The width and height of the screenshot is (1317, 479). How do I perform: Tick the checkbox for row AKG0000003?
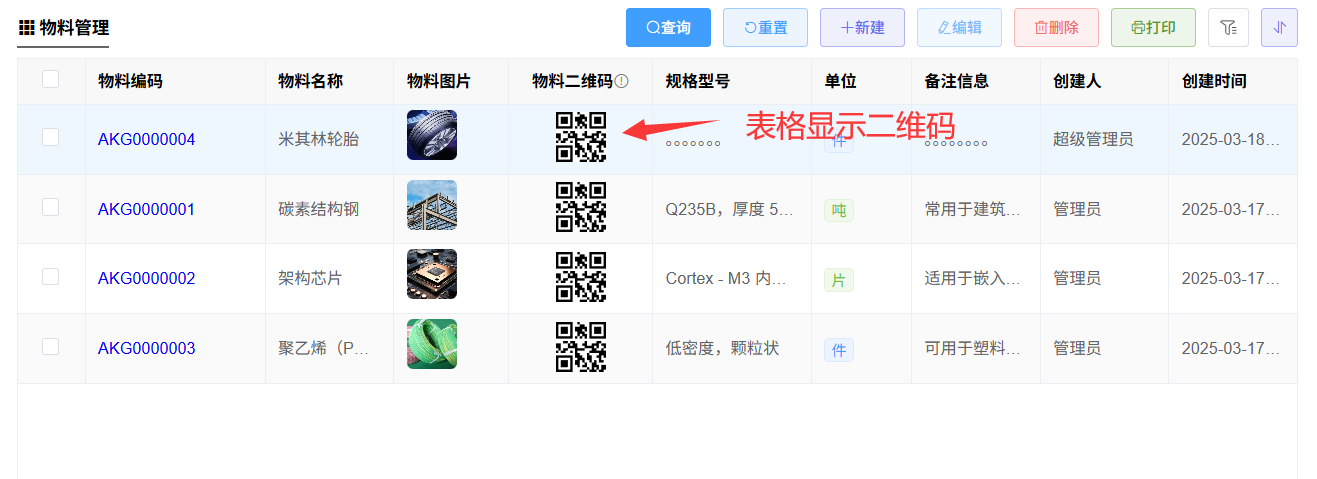[x=51, y=347]
